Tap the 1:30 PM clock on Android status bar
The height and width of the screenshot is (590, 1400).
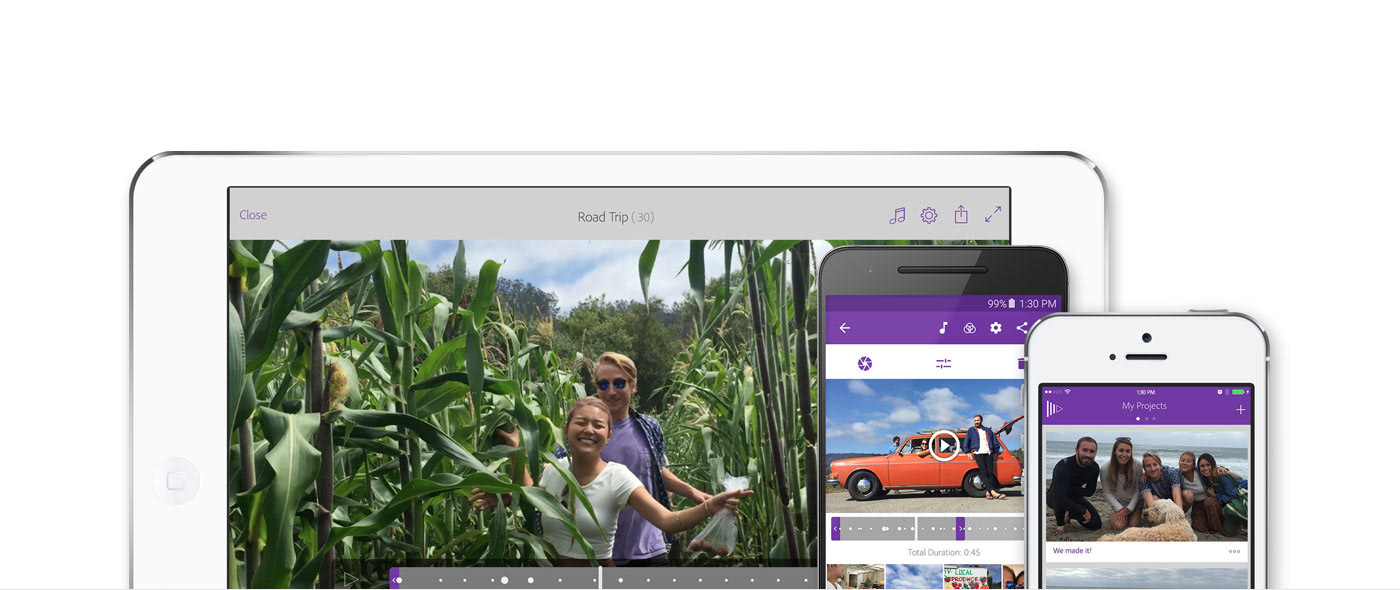pos(1040,303)
